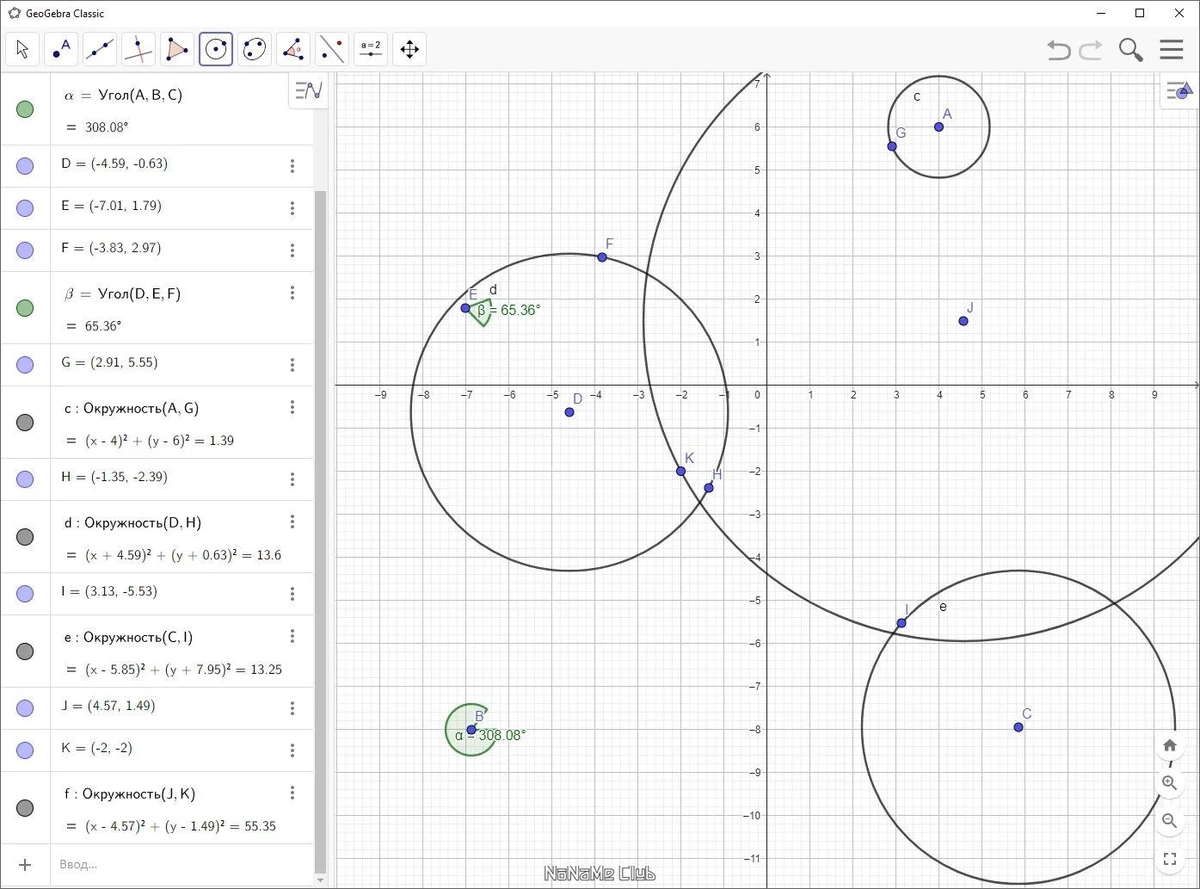This screenshot has width=1200, height=889.
Task: Select the Slider a=2 tool
Action: (371, 49)
